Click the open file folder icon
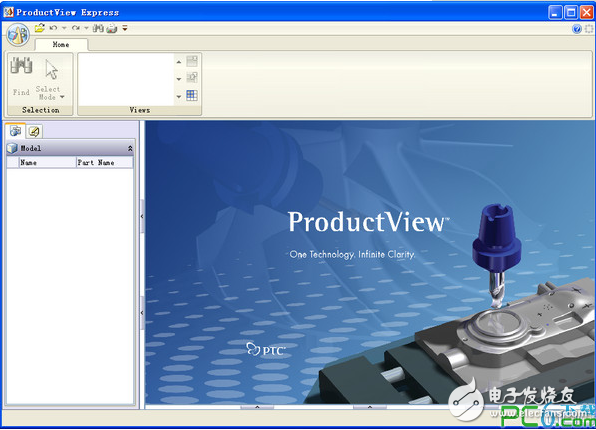This screenshot has width=596, height=430. coord(40,28)
